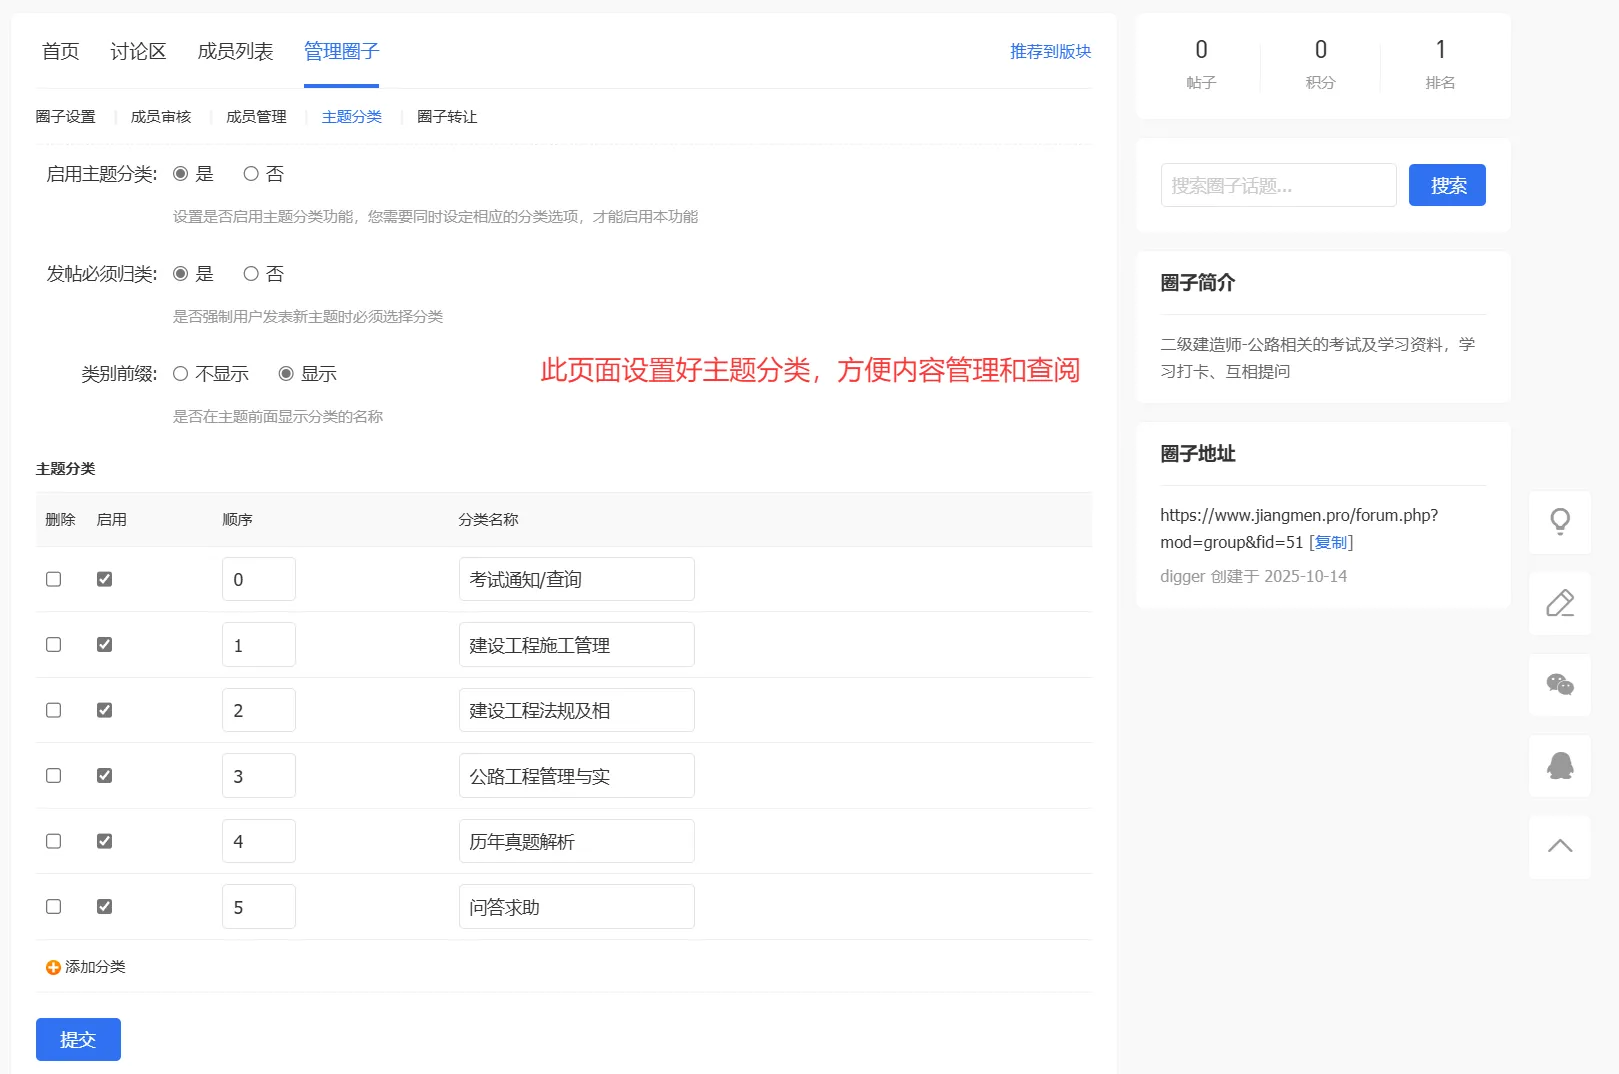Switch to the 讨论区 tab

pos(138,51)
